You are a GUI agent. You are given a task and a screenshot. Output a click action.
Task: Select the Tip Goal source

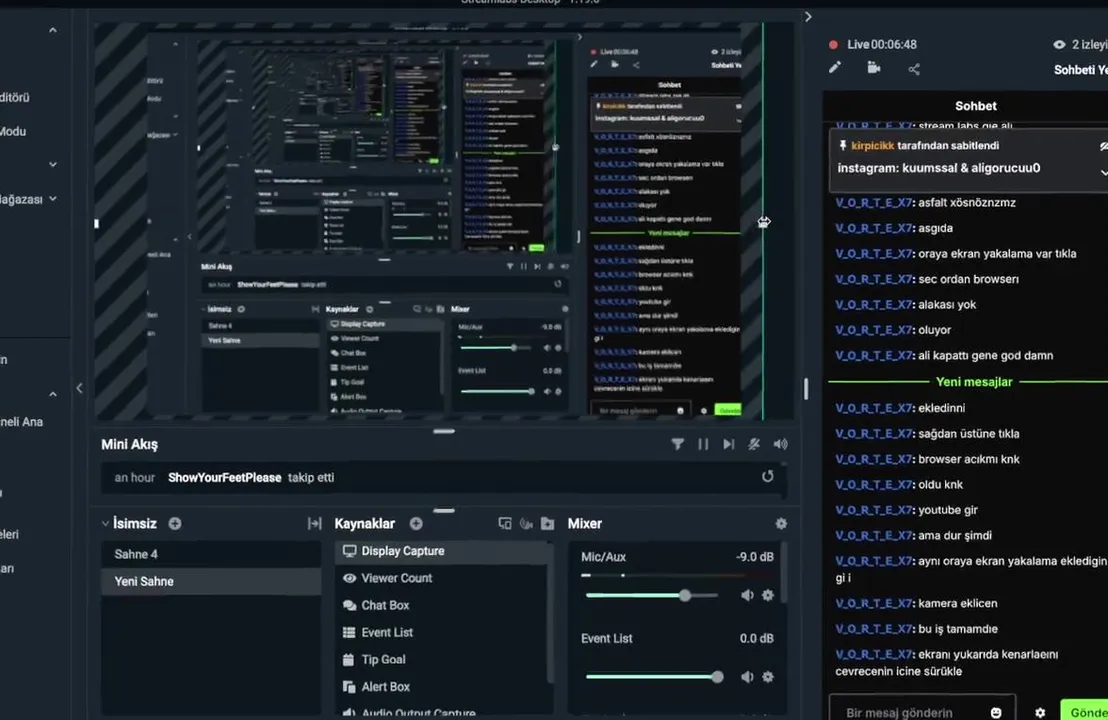tap(442, 659)
